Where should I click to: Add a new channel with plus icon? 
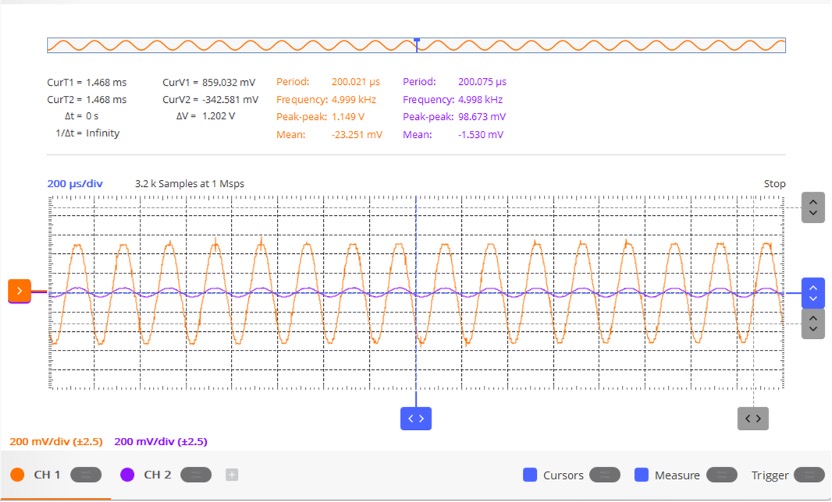point(232,475)
